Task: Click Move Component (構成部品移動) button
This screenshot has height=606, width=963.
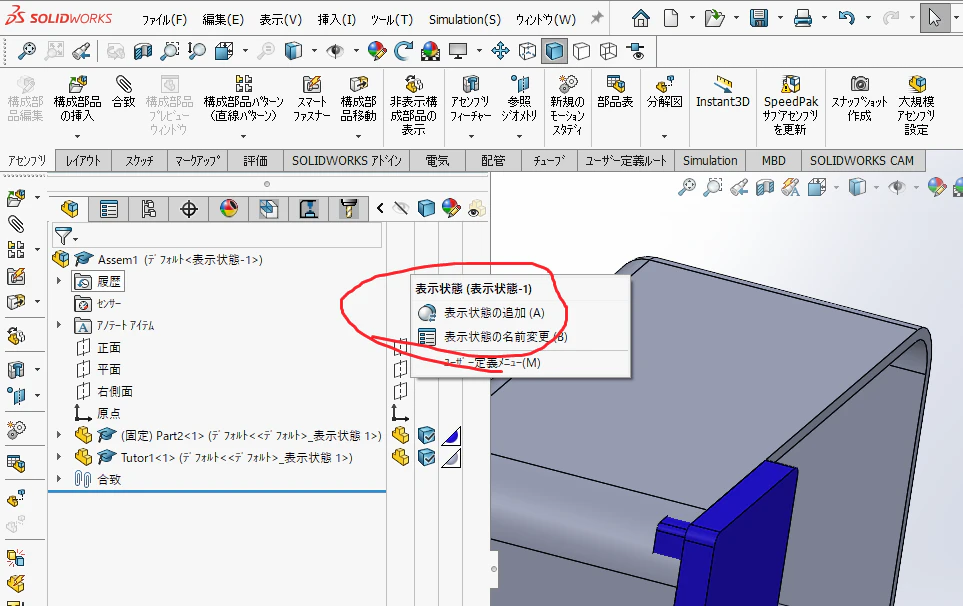Action: pyautogui.click(x=359, y=100)
